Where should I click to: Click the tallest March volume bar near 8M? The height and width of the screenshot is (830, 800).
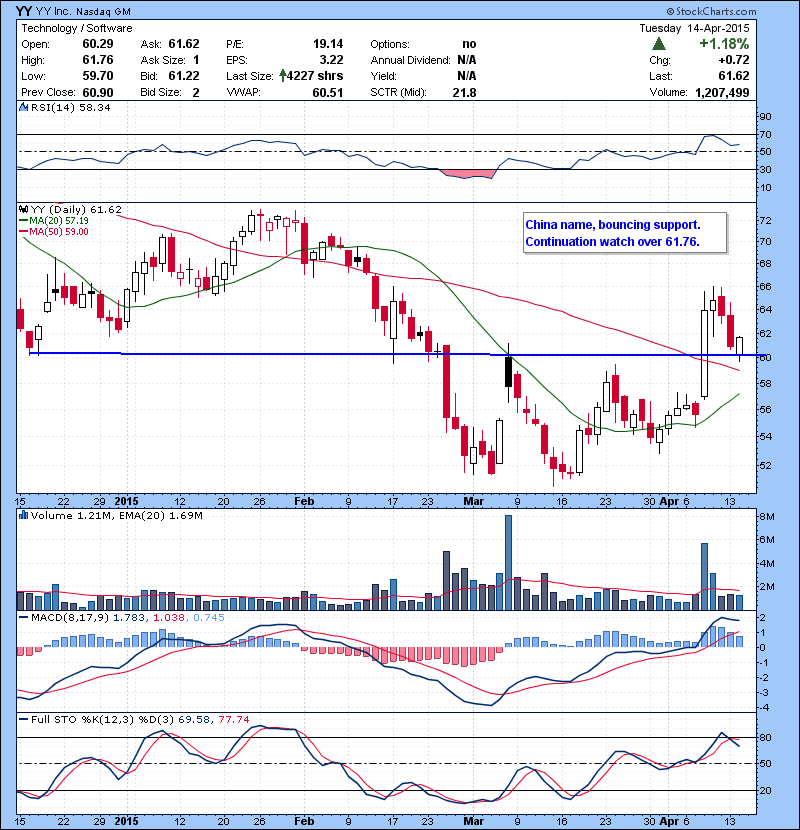(508, 563)
